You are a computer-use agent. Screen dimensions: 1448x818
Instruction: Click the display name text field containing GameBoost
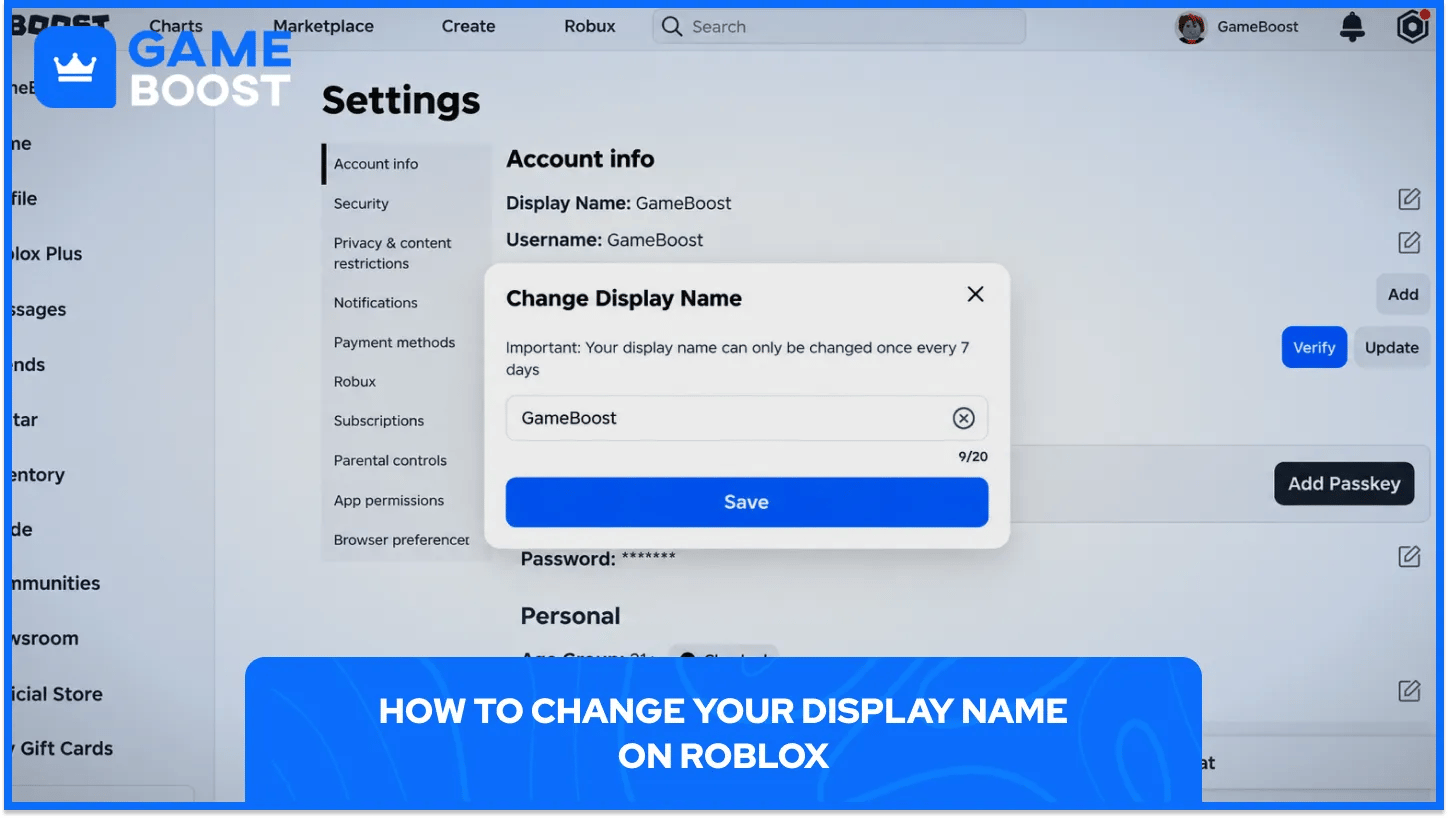pyautogui.click(x=746, y=418)
